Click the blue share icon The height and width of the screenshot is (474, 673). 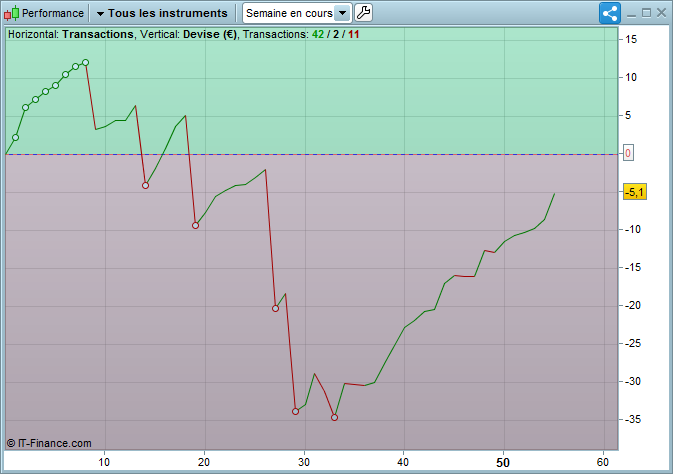click(x=610, y=13)
